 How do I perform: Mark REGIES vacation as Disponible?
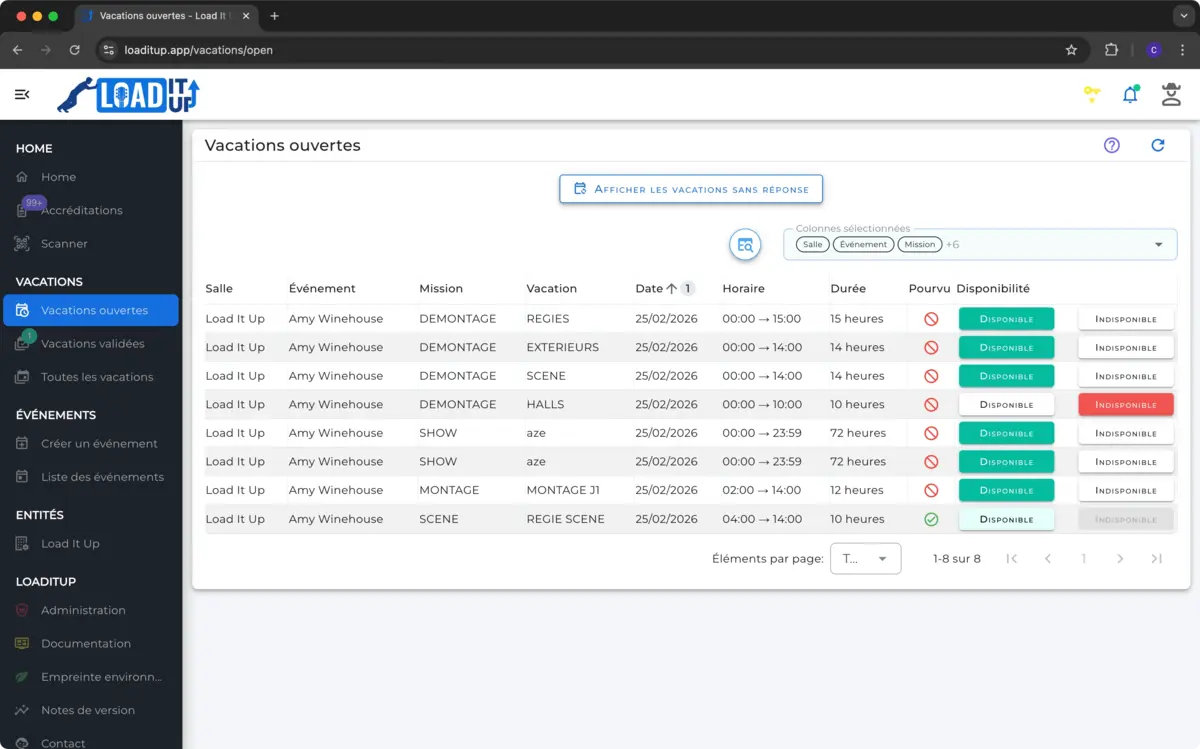tap(1006, 319)
